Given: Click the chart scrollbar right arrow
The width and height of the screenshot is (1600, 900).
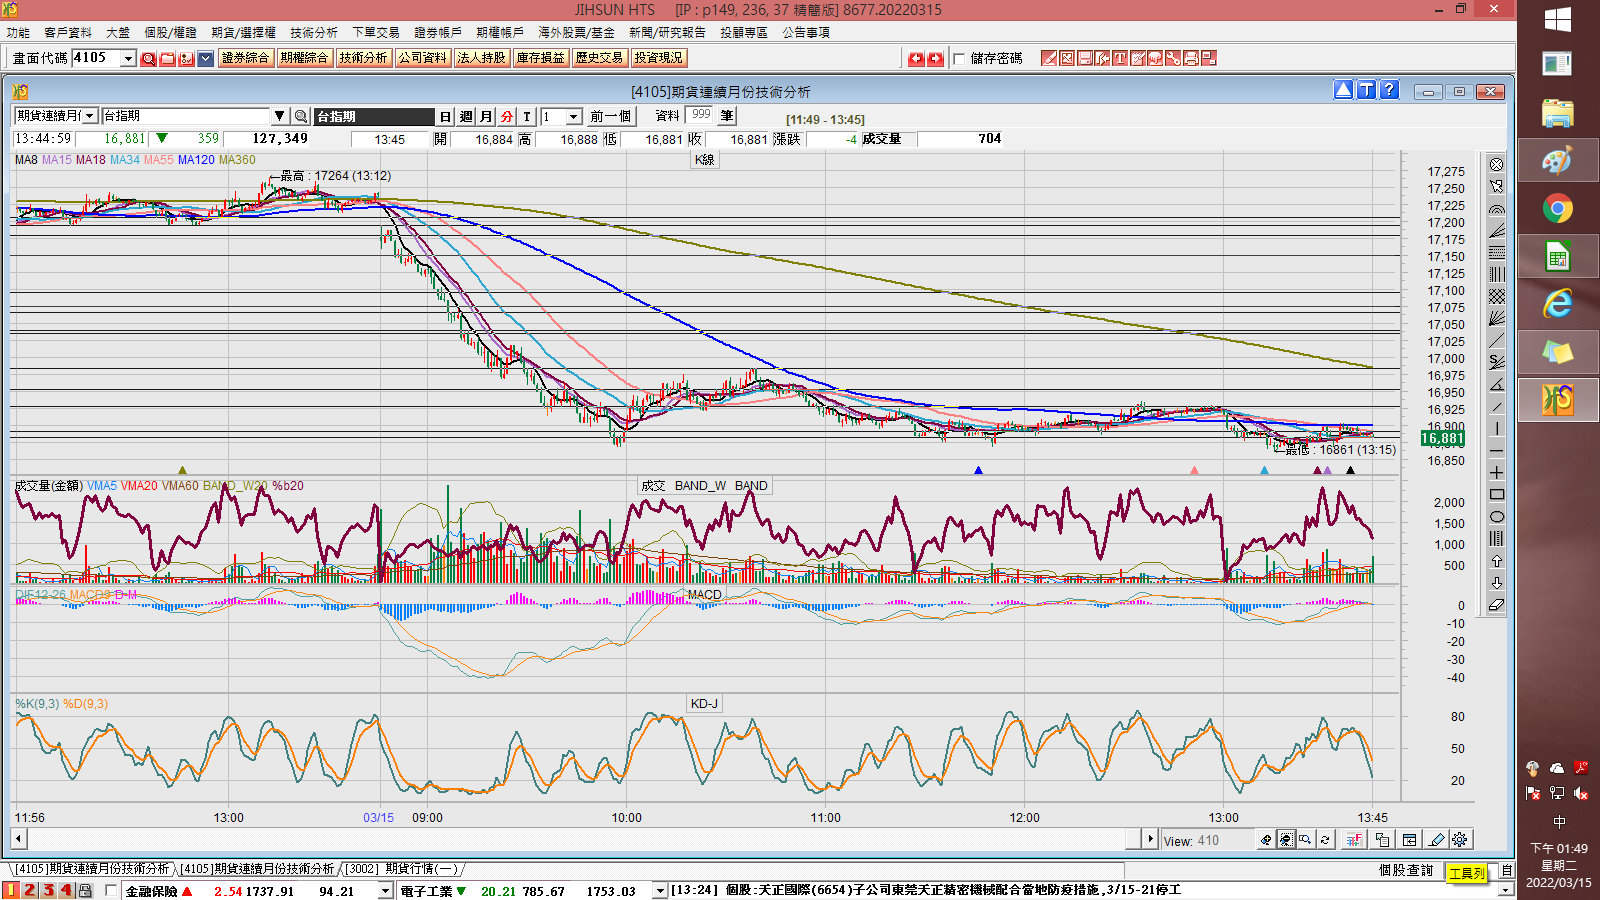Looking at the screenshot, I should tap(1150, 839).
